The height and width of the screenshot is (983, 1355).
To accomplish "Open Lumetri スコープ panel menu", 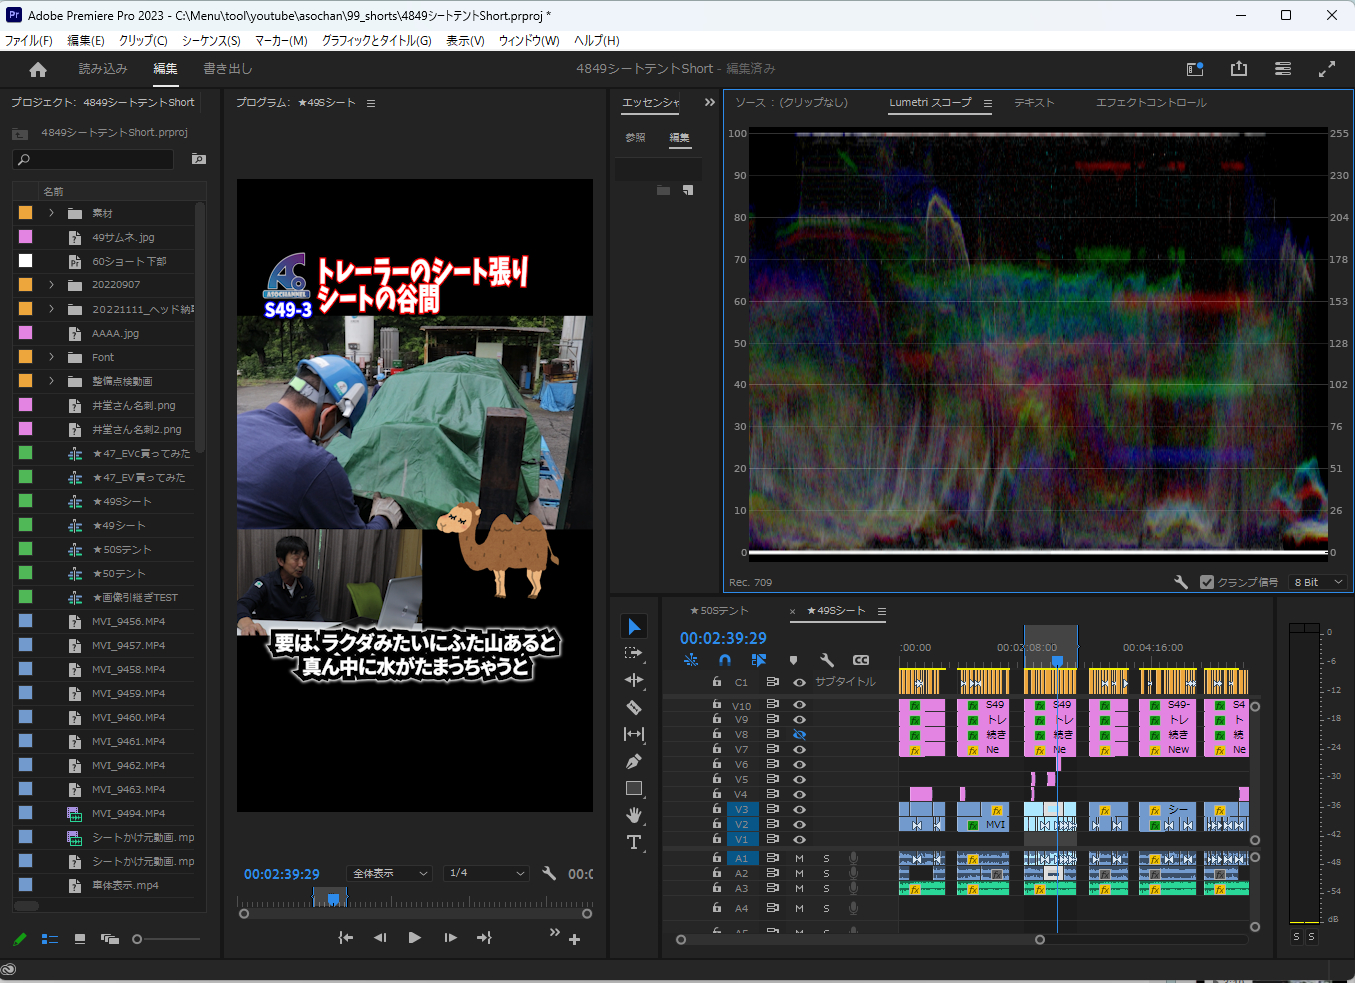I will [988, 103].
